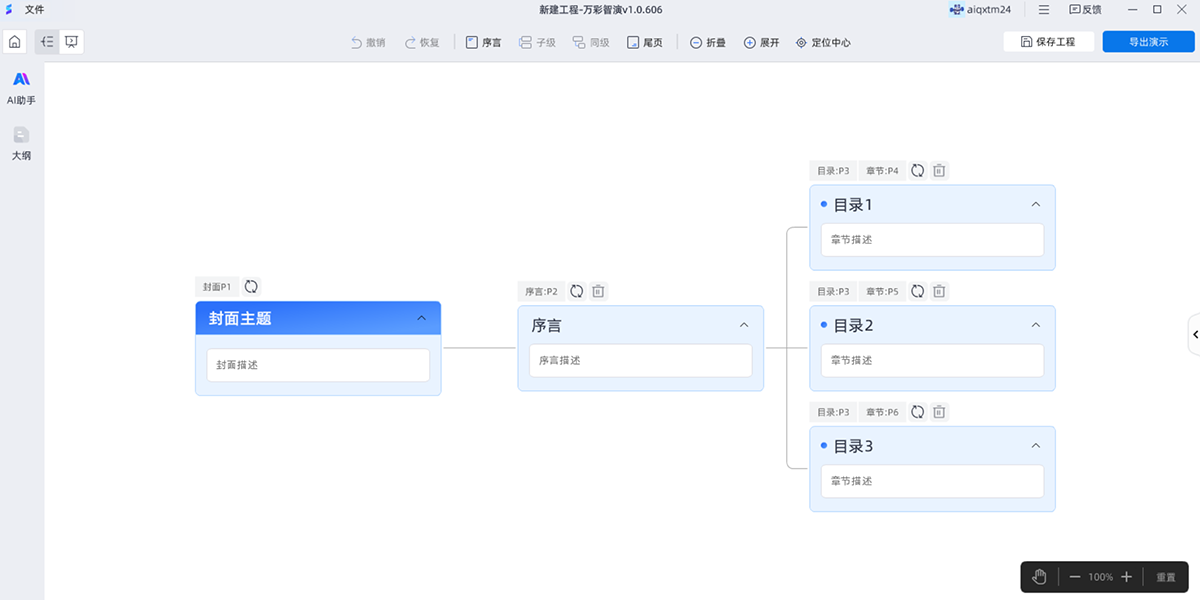
Task: Switch to presentation preview view
Action: tap(72, 42)
